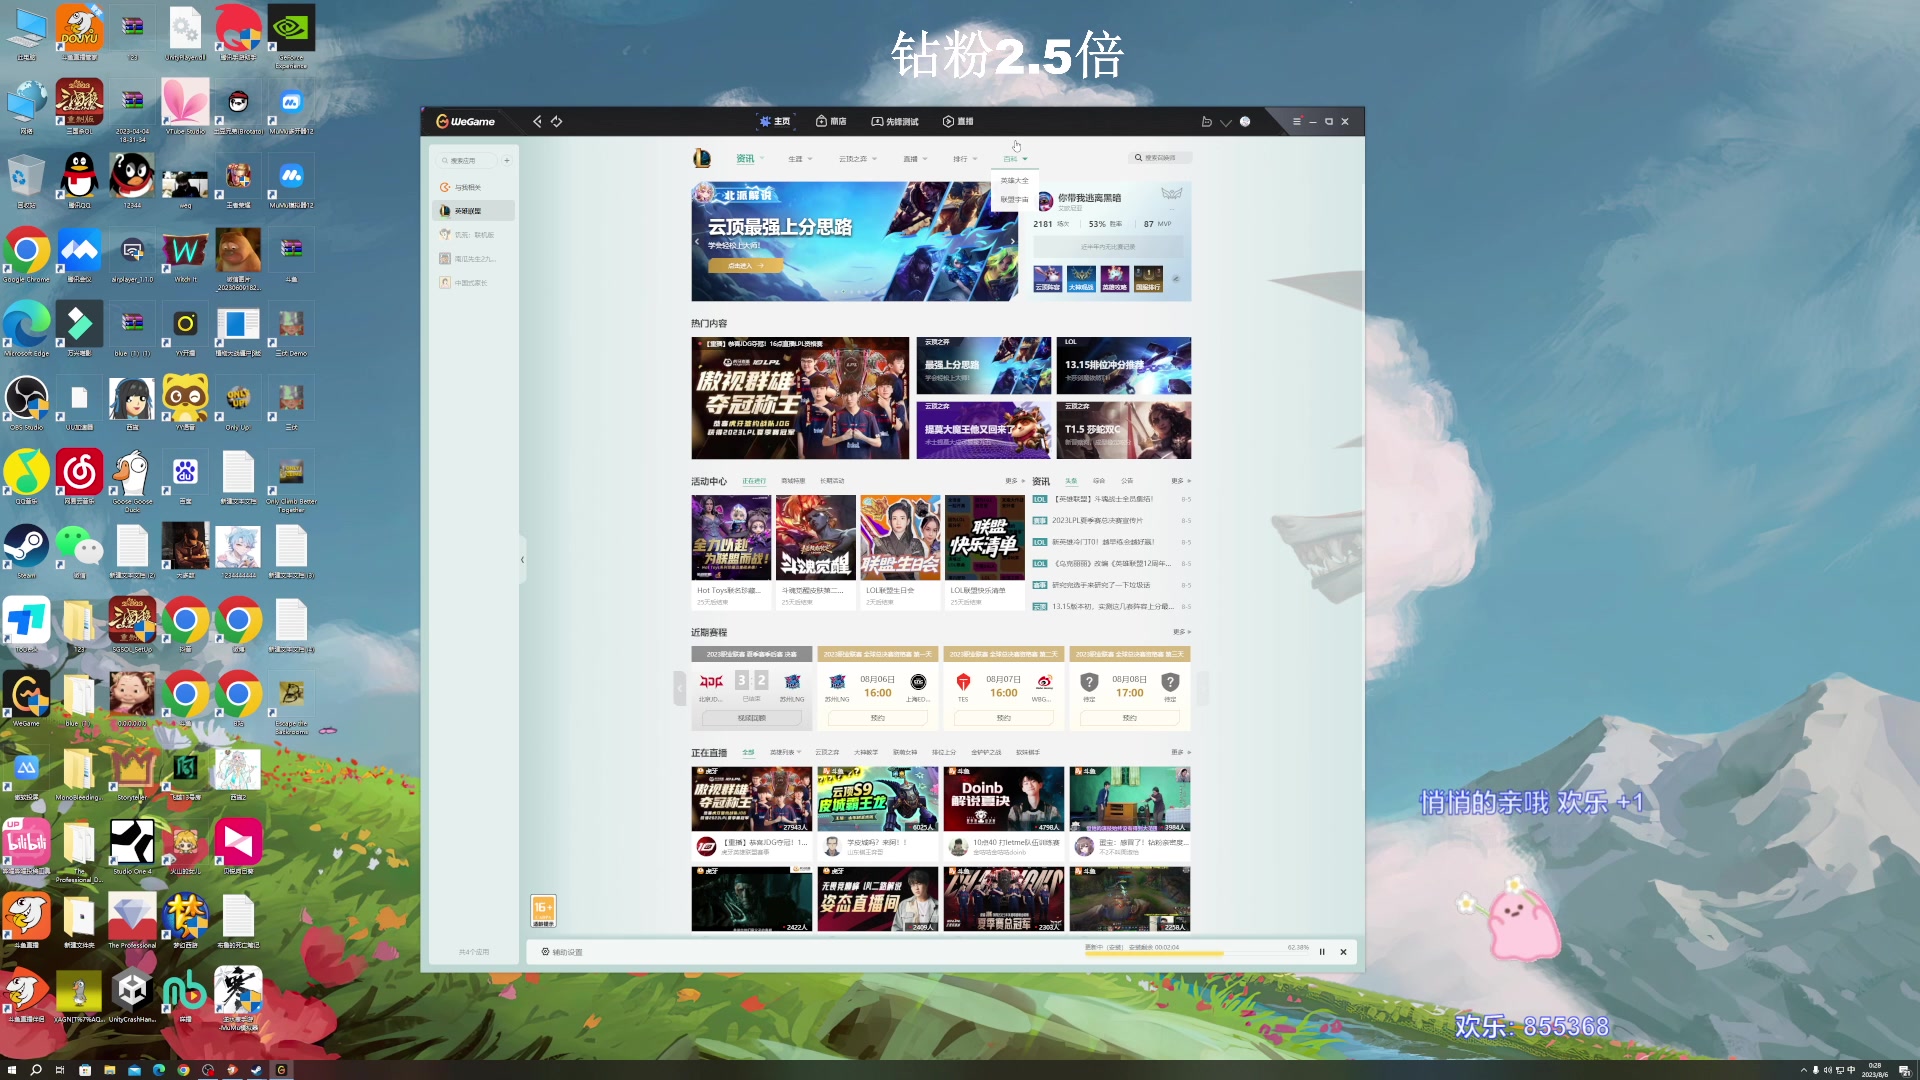Click the 点击进入 banner button

(x=745, y=266)
